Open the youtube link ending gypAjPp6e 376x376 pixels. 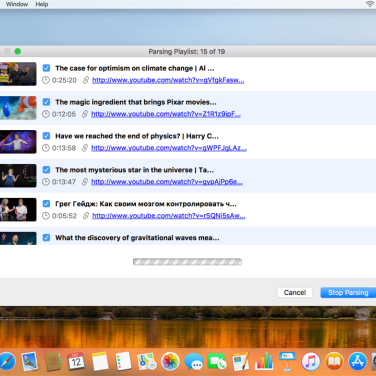[167, 182]
